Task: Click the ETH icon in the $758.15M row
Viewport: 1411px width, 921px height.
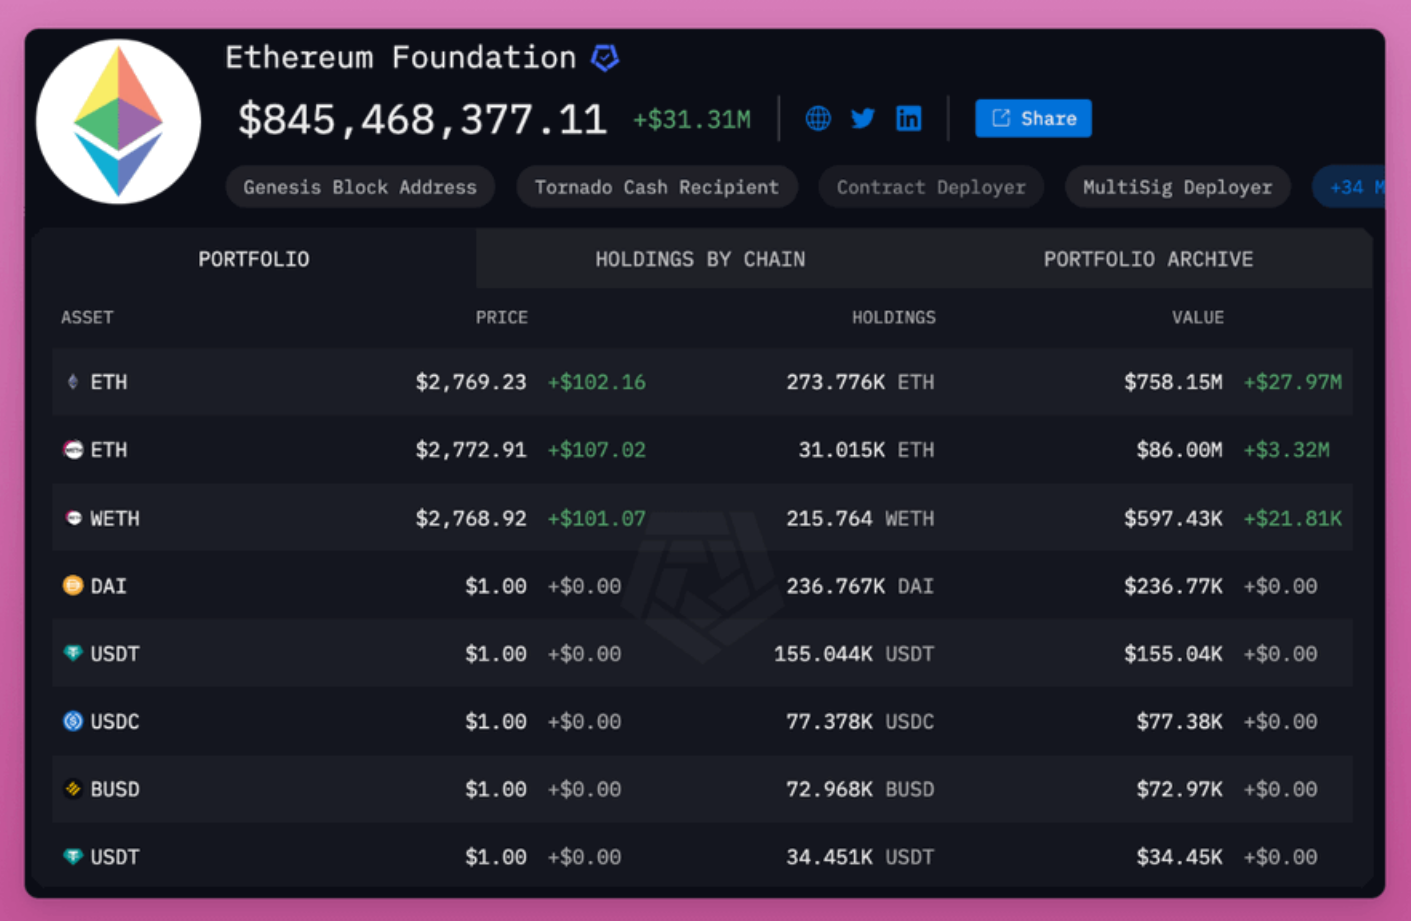Action: pos(72,382)
